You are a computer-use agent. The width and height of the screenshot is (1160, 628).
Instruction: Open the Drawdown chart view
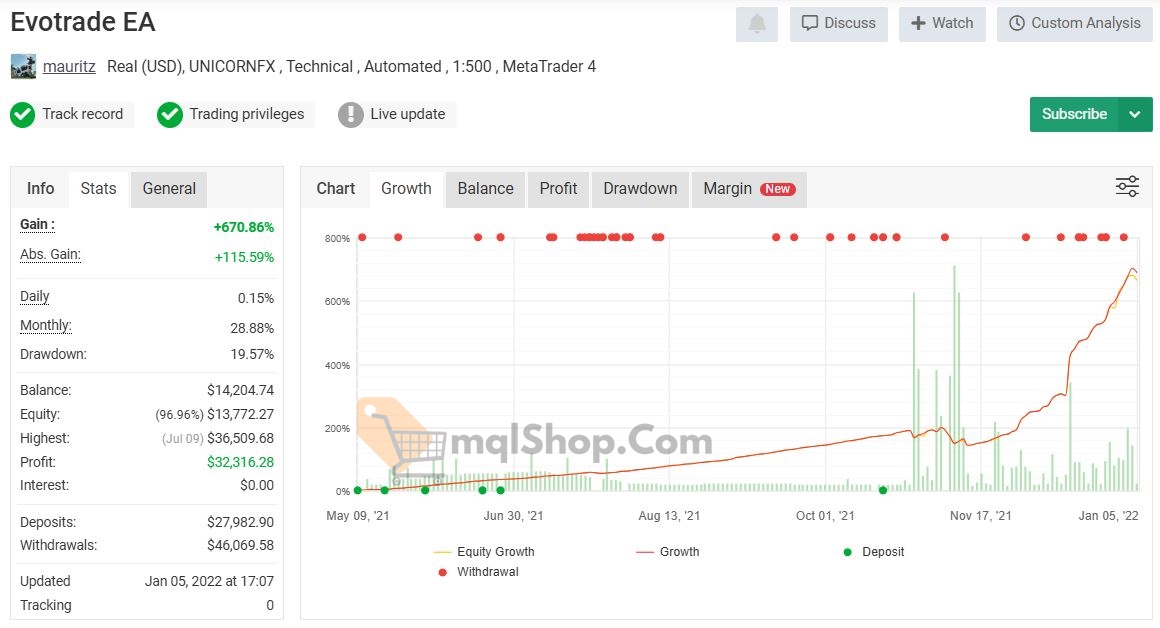click(x=640, y=189)
